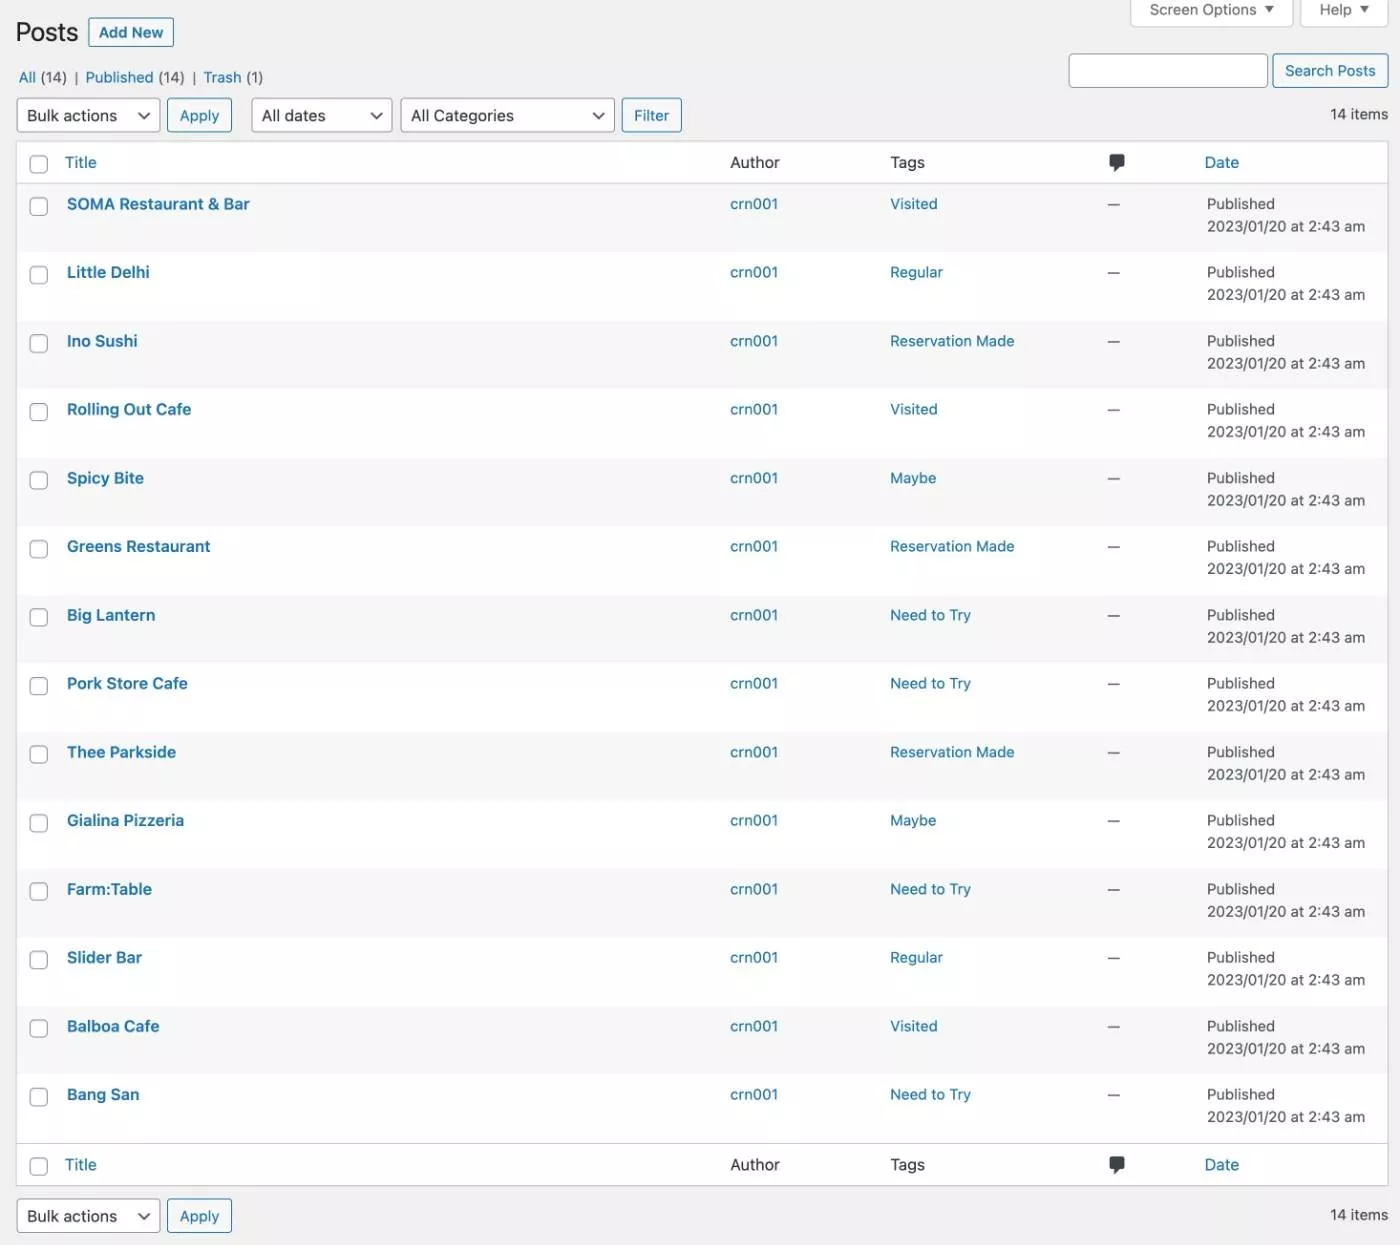1400x1245 pixels.
Task: Click Maybe tag on Gialina Pizzeria row
Action: click(x=913, y=821)
